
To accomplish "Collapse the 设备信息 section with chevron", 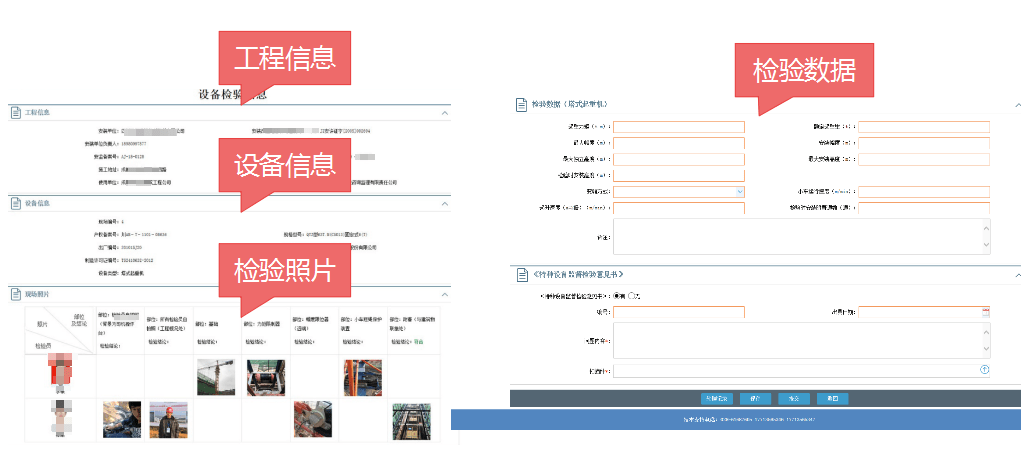I will (x=445, y=203).
